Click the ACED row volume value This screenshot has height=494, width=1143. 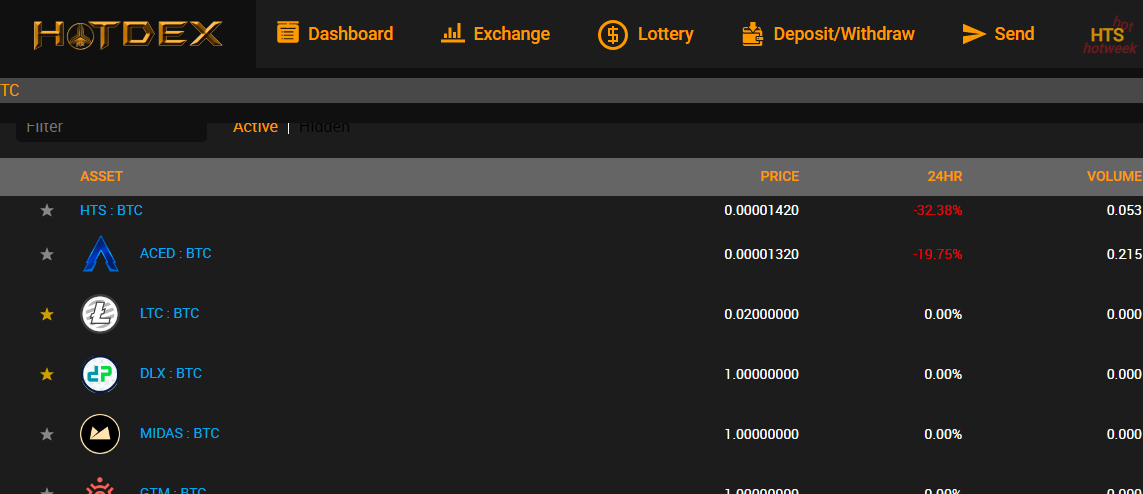click(x=1123, y=254)
